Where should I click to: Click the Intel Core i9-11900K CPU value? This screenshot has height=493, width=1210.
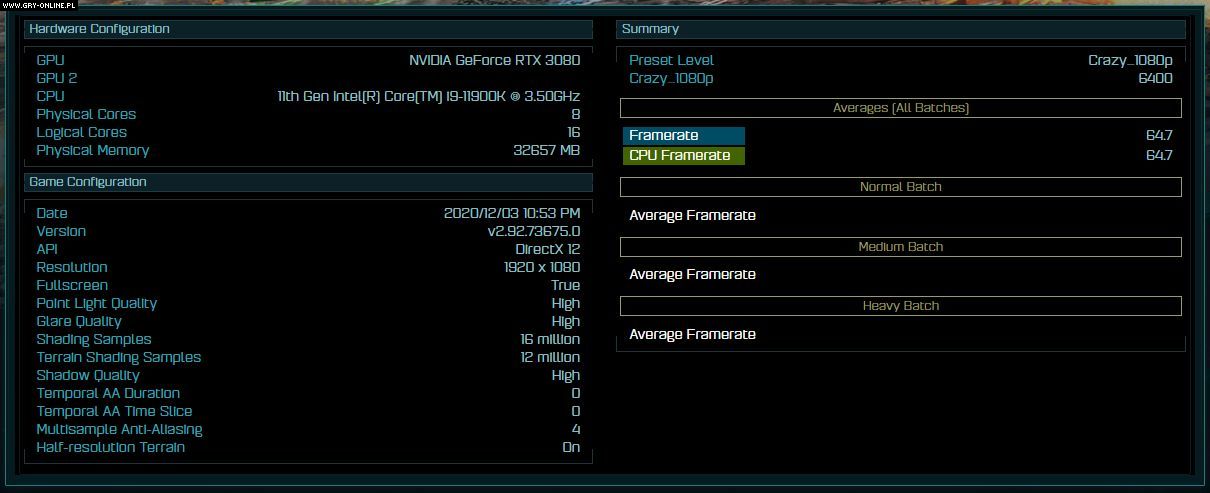click(428, 97)
